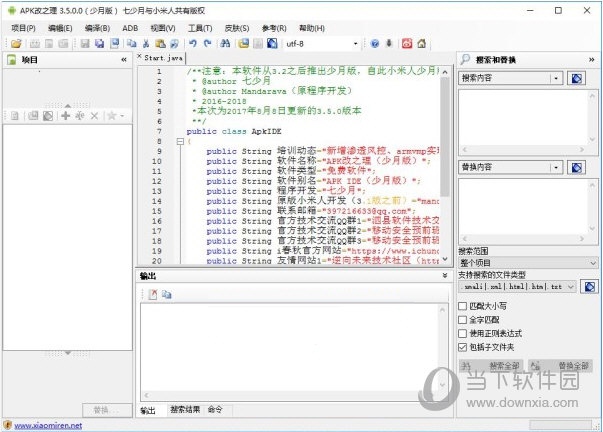Click the plus icon in project panel toolbar
The width and height of the screenshot is (603, 432).
pos(65,115)
